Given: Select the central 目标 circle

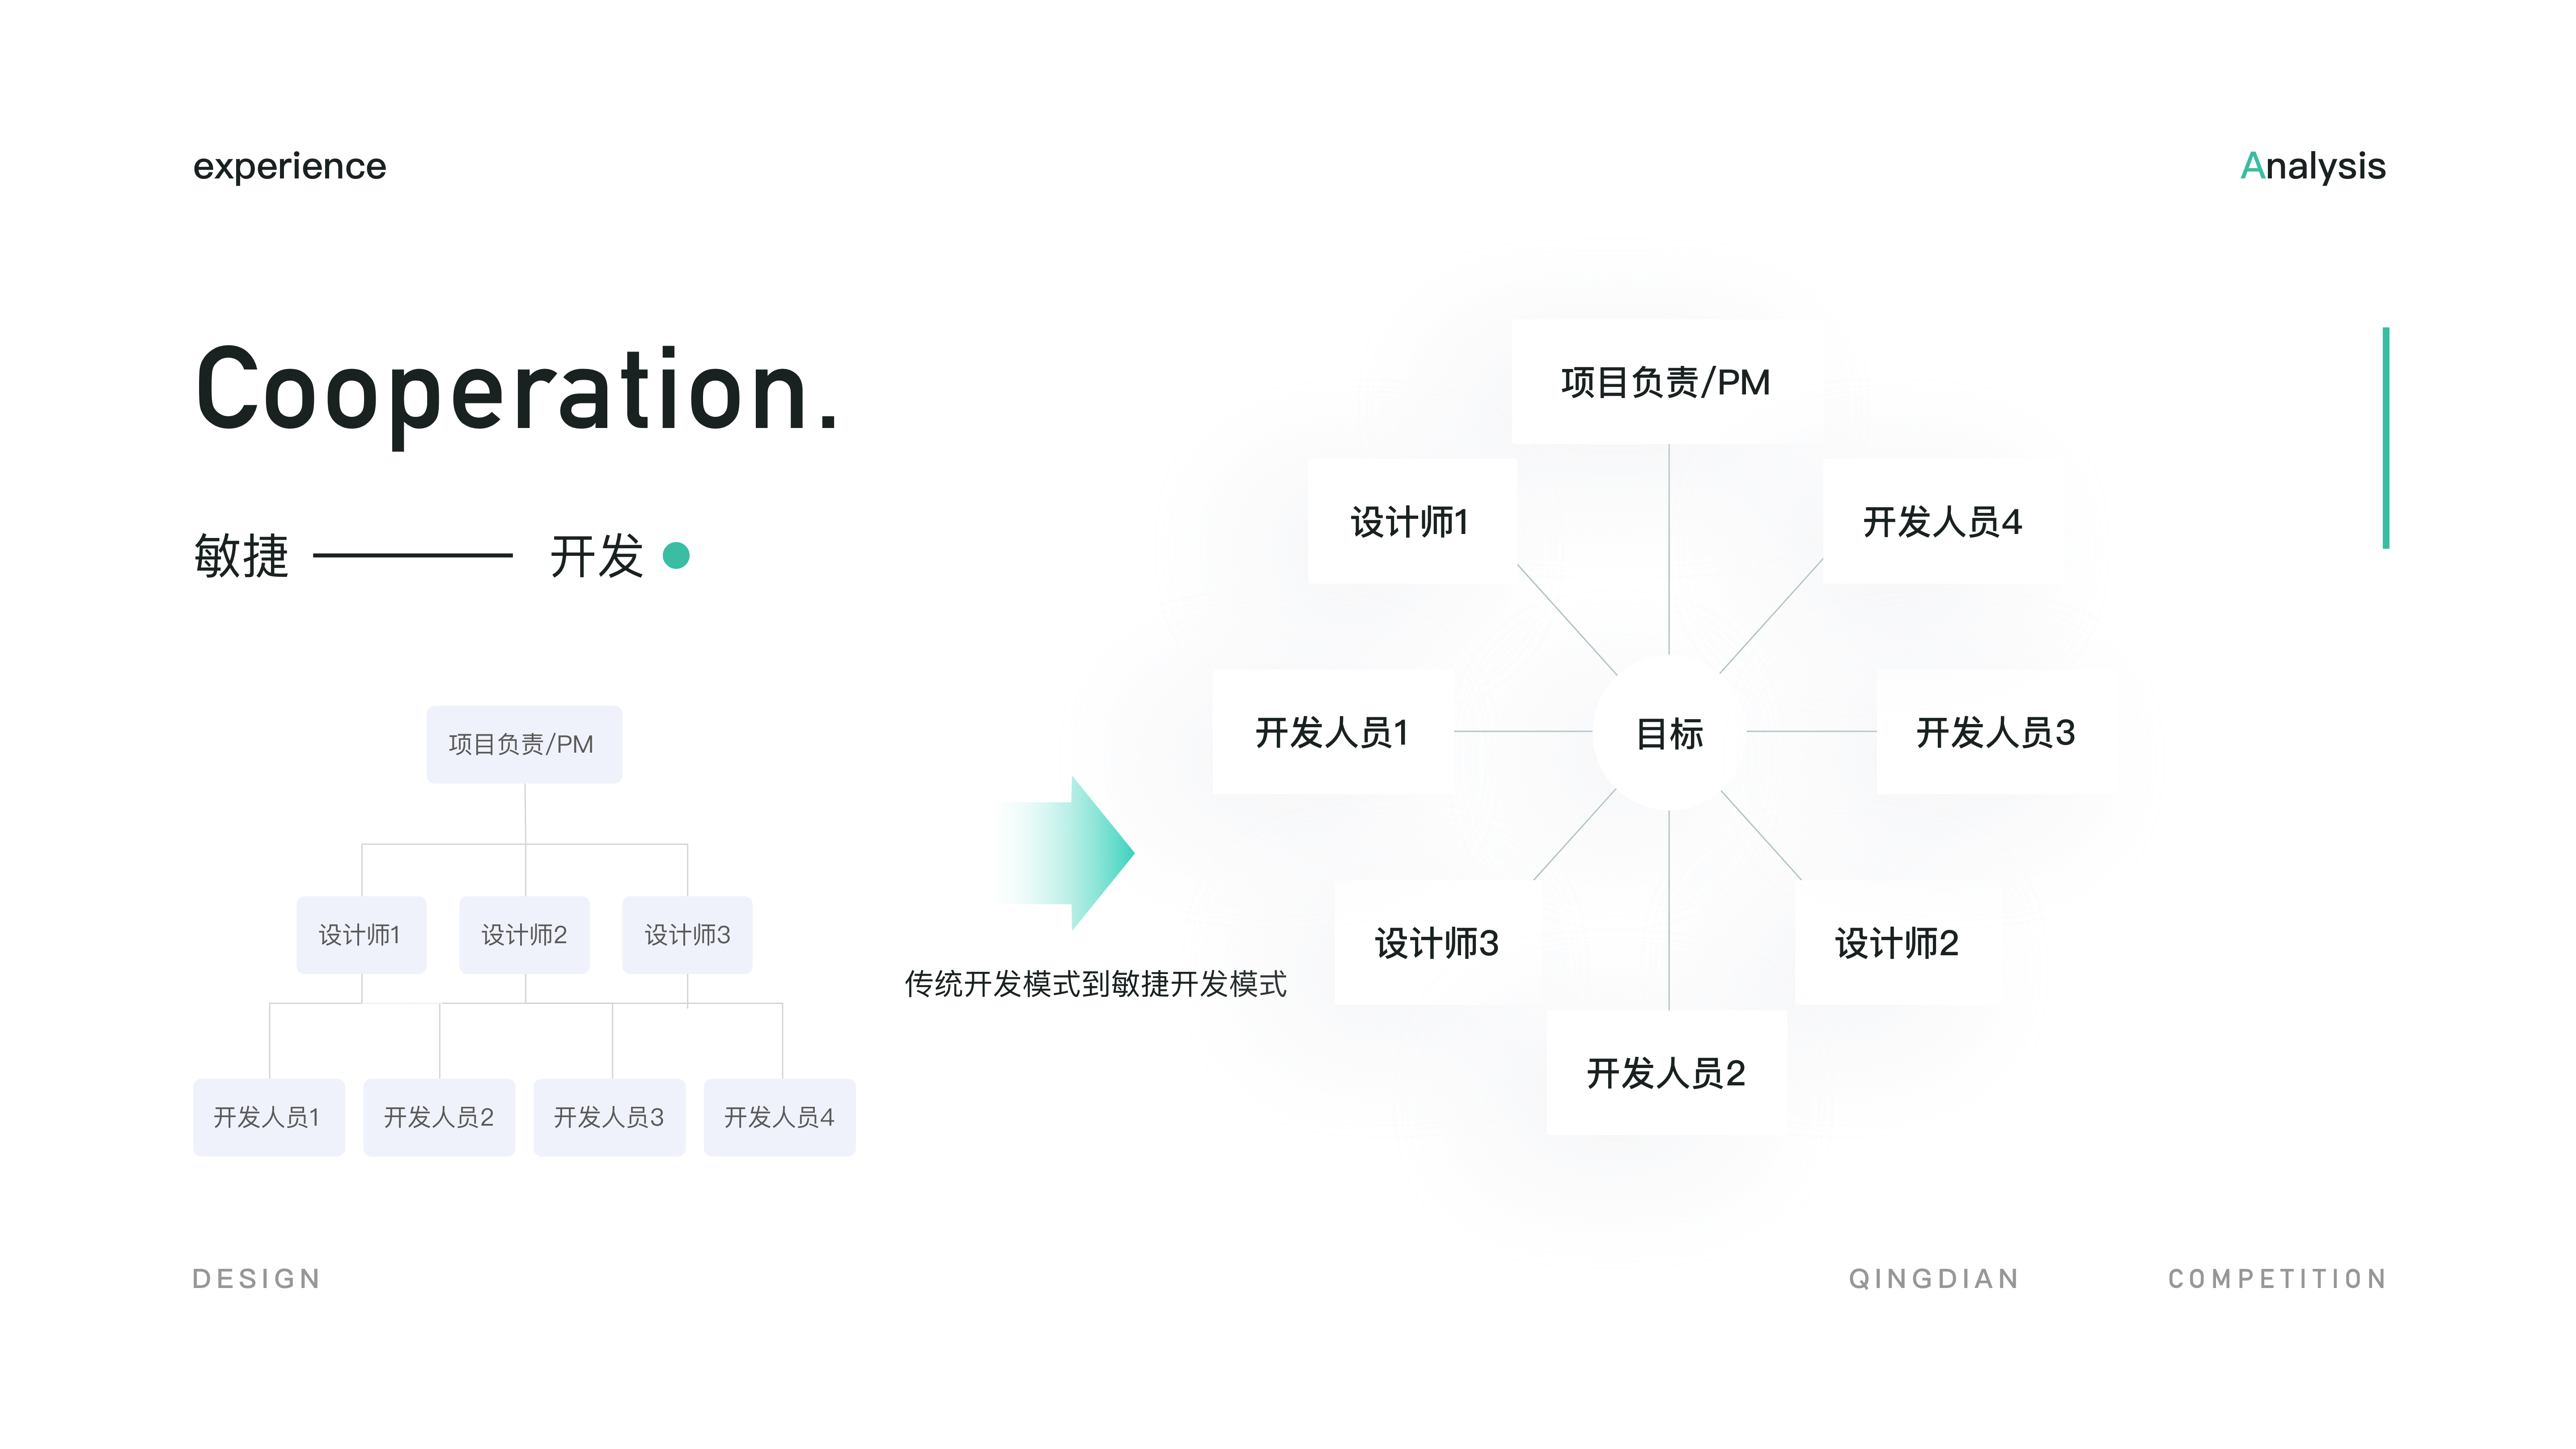Looking at the screenshot, I should pyautogui.click(x=1669, y=733).
